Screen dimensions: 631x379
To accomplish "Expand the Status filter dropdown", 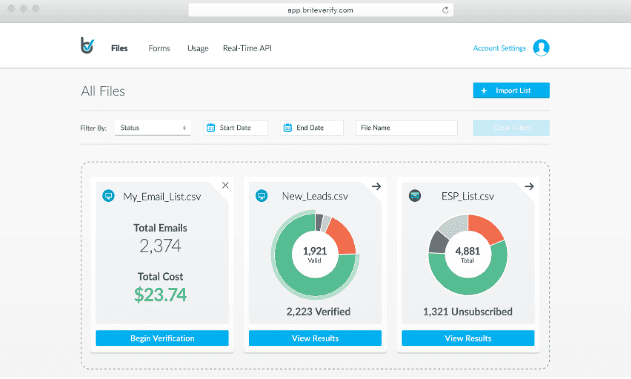I will tap(153, 128).
